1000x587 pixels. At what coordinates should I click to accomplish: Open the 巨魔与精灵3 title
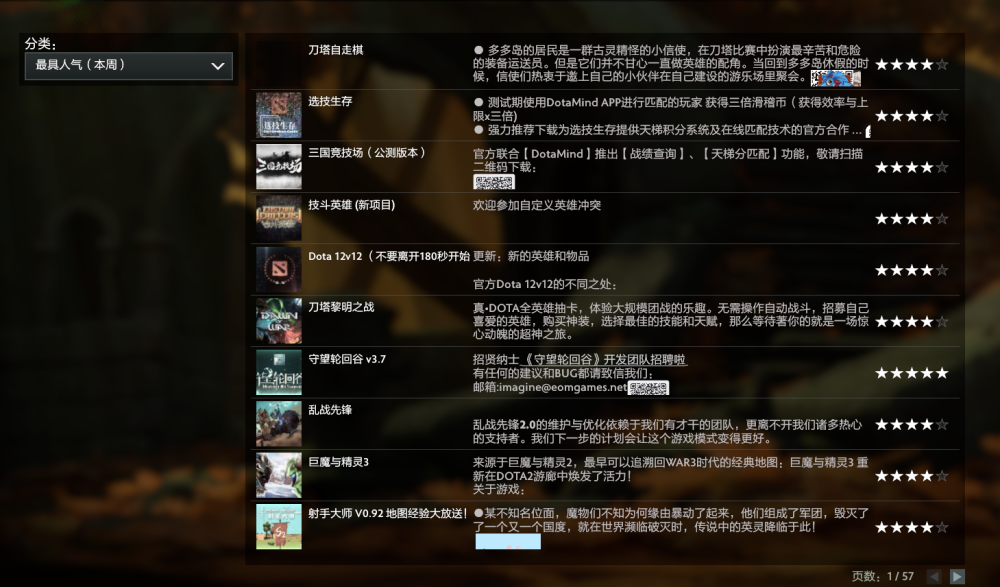coord(339,461)
